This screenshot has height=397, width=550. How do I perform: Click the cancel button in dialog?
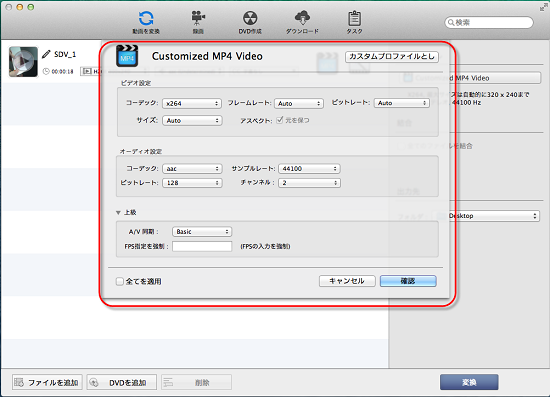coord(347,281)
